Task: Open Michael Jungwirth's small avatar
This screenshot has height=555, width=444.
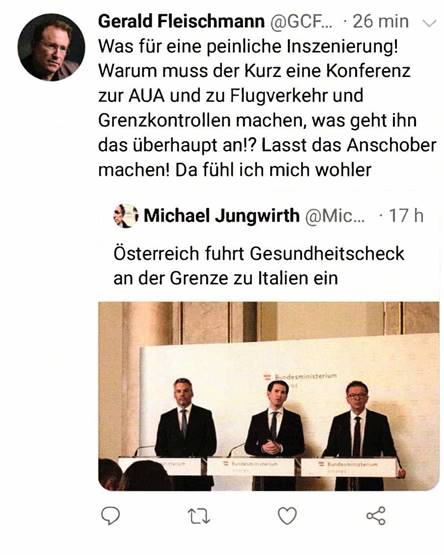Action: click(125, 216)
